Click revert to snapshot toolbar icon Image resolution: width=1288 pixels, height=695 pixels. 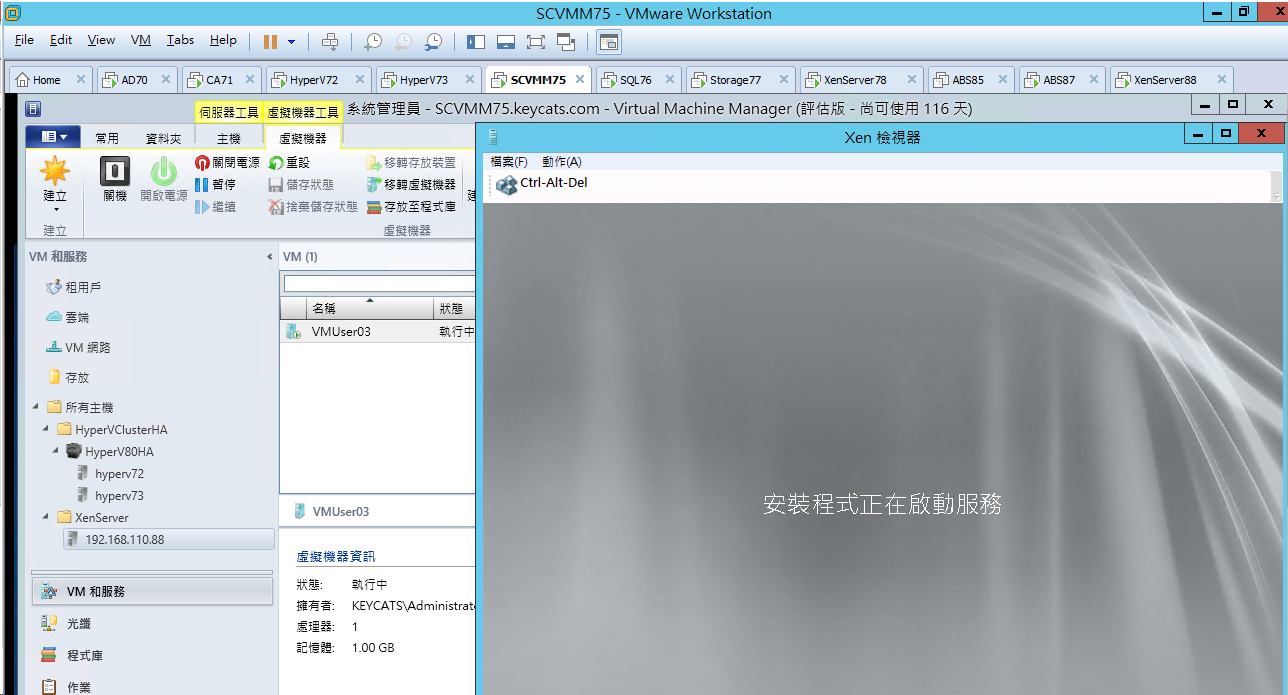(403, 41)
